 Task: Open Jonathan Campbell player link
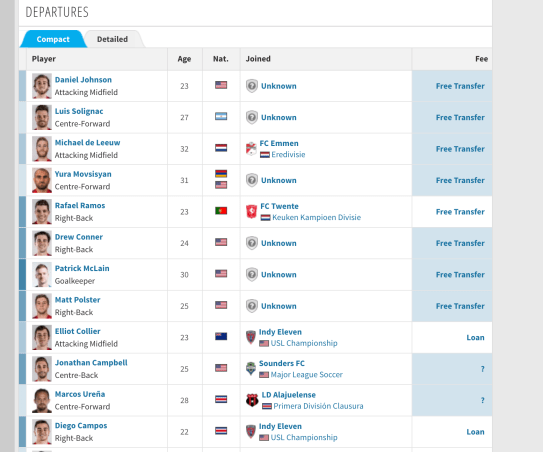coord(91,363)
